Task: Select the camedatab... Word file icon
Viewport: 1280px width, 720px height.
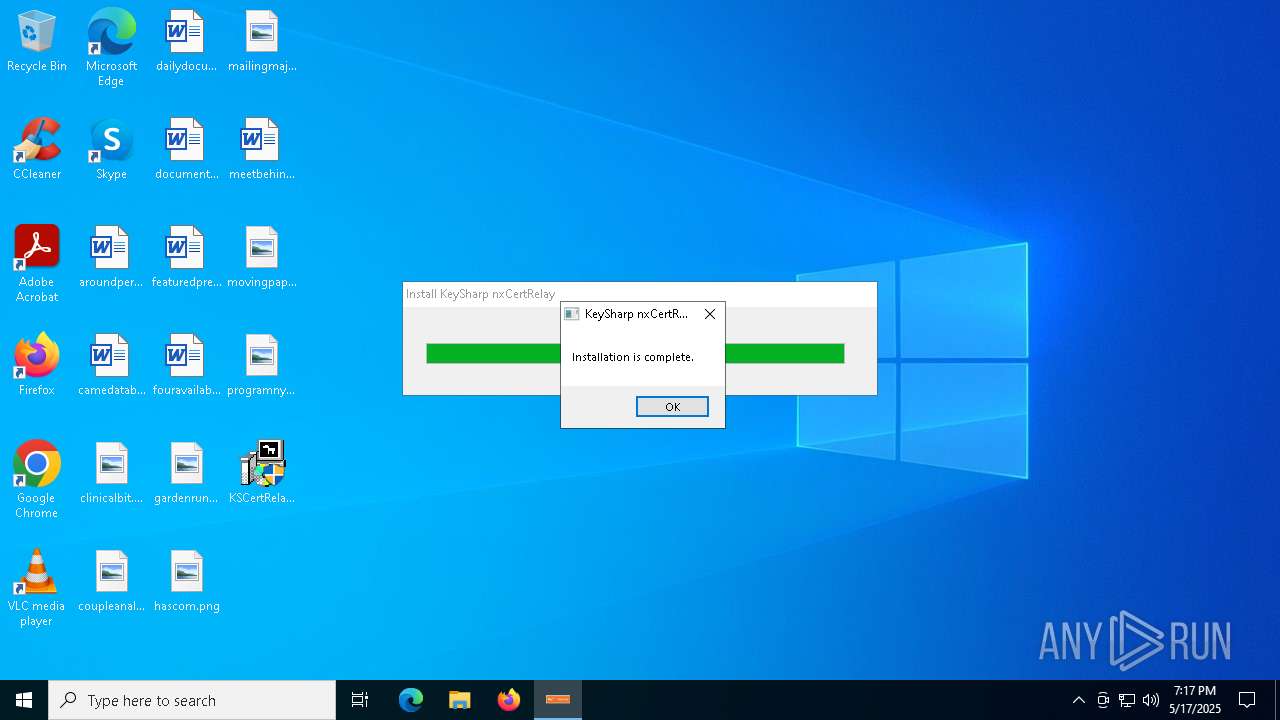Action: click(x=111, y=366)
